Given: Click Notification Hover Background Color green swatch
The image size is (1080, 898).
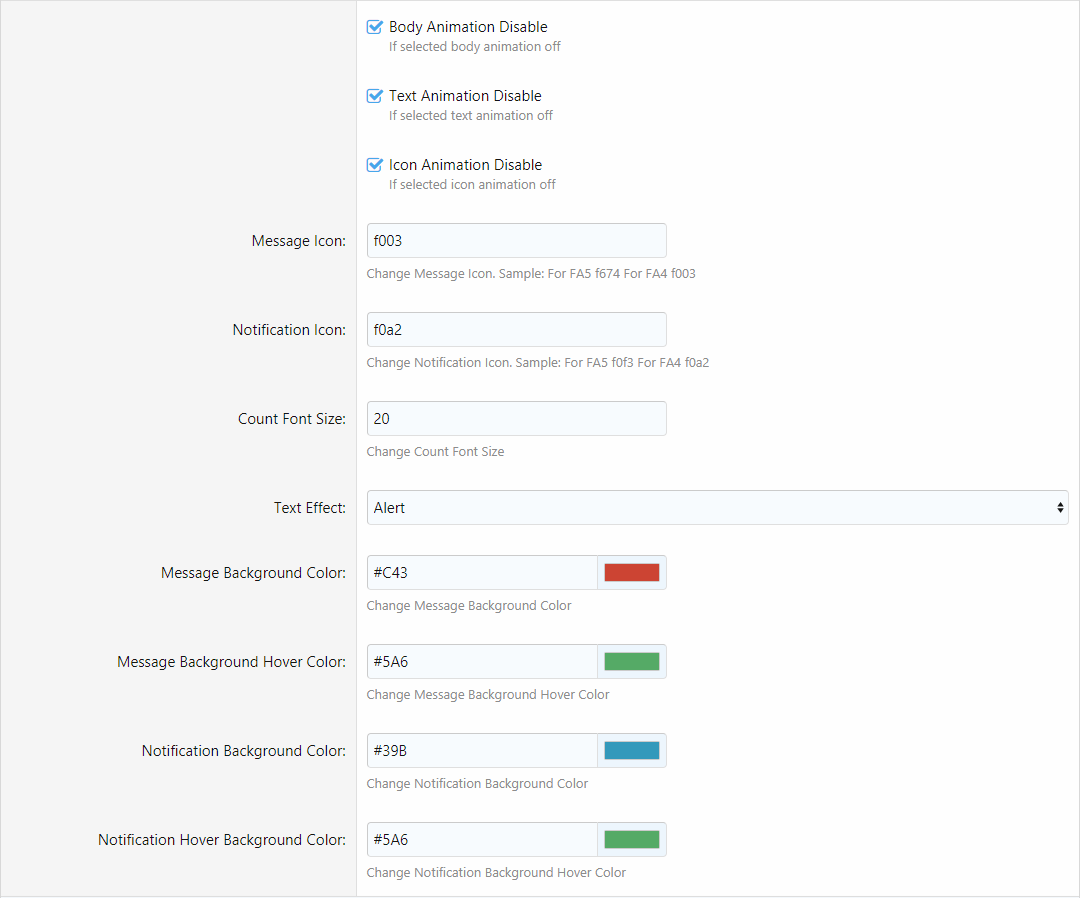Looking at the screenshot, I should 631,840.
